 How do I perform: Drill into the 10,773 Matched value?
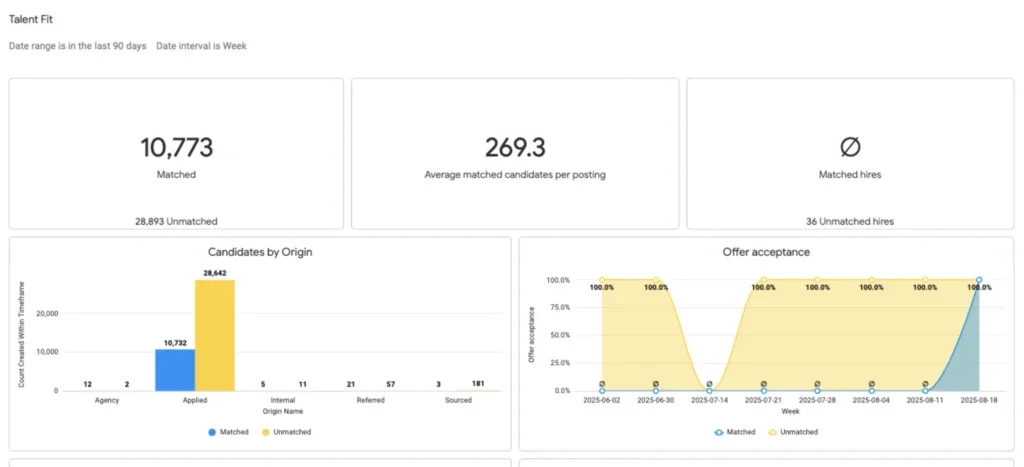click(176, 148)
